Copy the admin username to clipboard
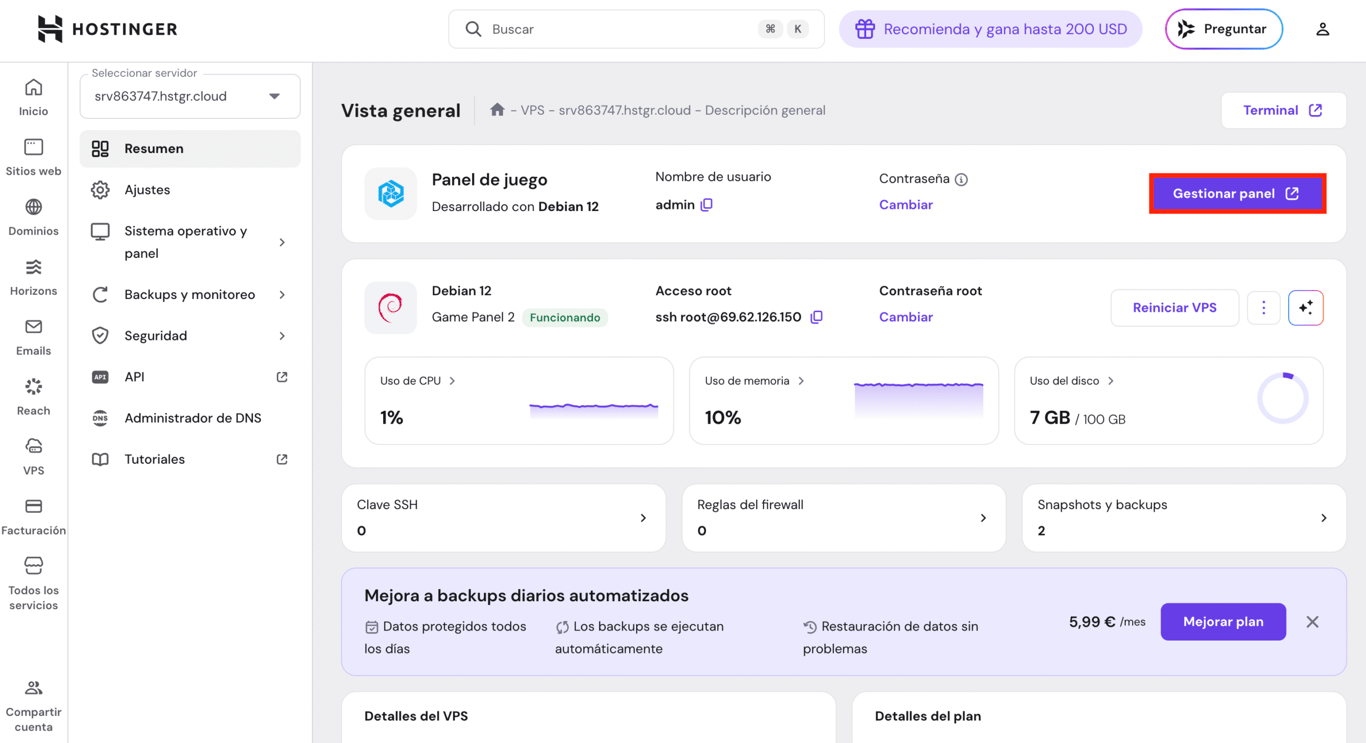1366x743 pixels. pyautogui.click(x=708, y=204)
